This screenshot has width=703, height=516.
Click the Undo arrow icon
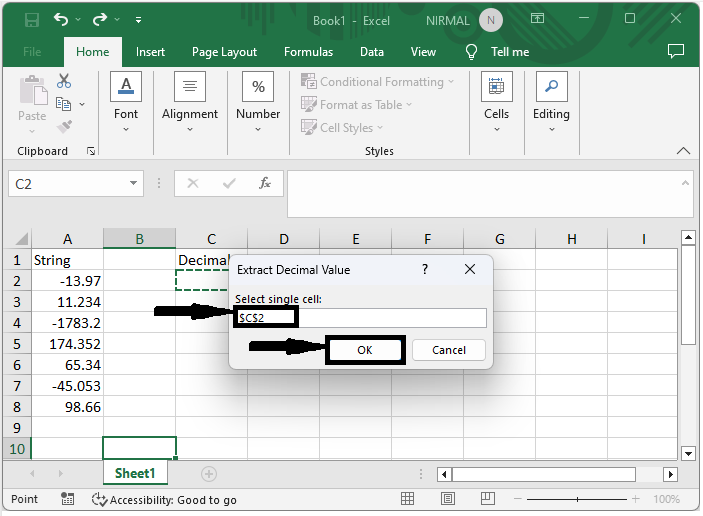click(62, 20)
